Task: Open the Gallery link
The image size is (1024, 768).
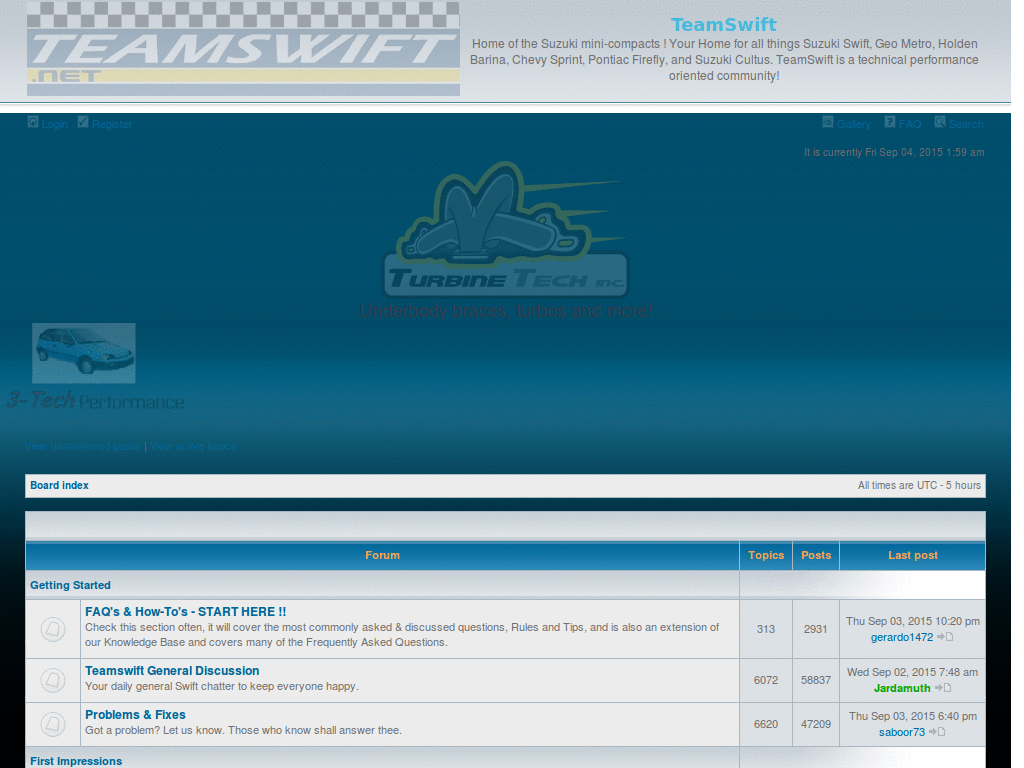Action: (x=854, y=124)
